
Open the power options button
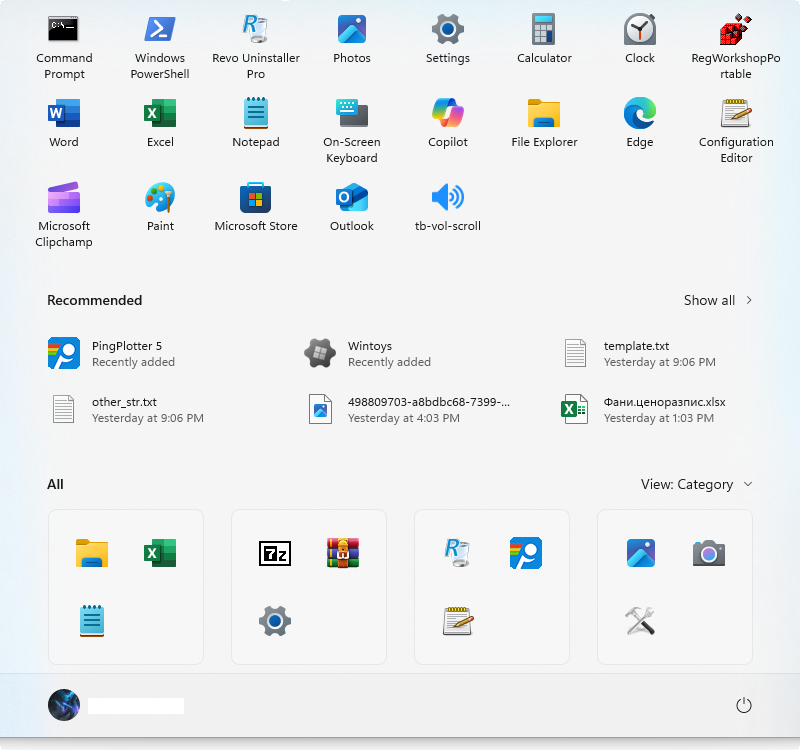coord(743,705)
